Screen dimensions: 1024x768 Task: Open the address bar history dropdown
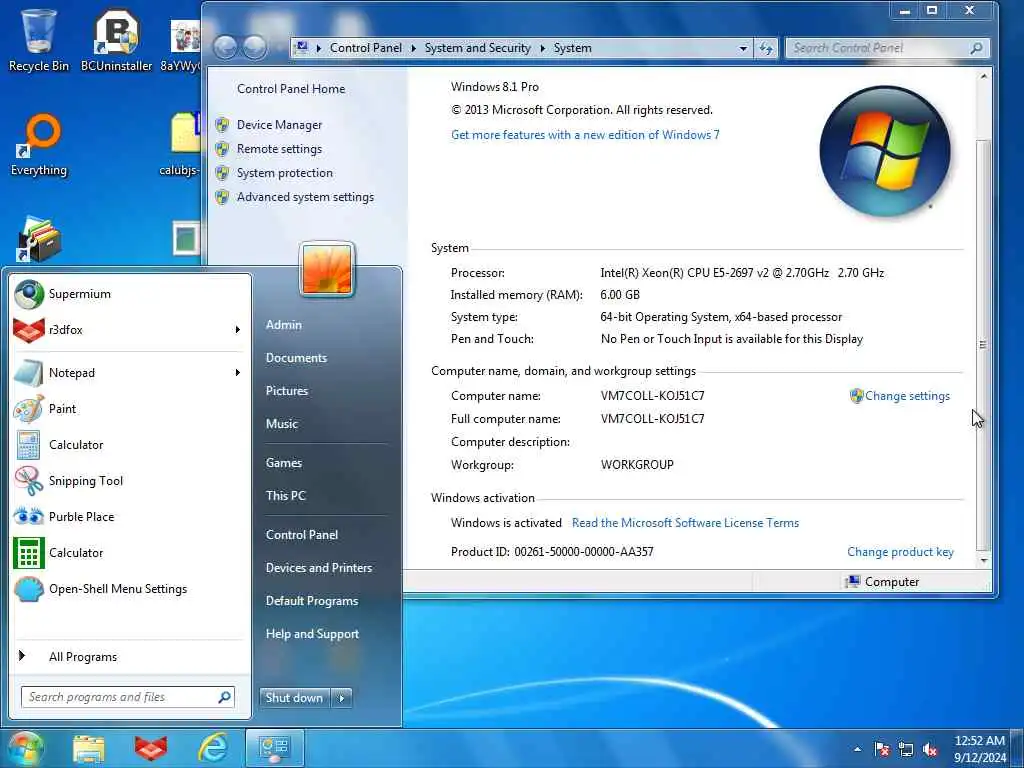coord(743,48)
